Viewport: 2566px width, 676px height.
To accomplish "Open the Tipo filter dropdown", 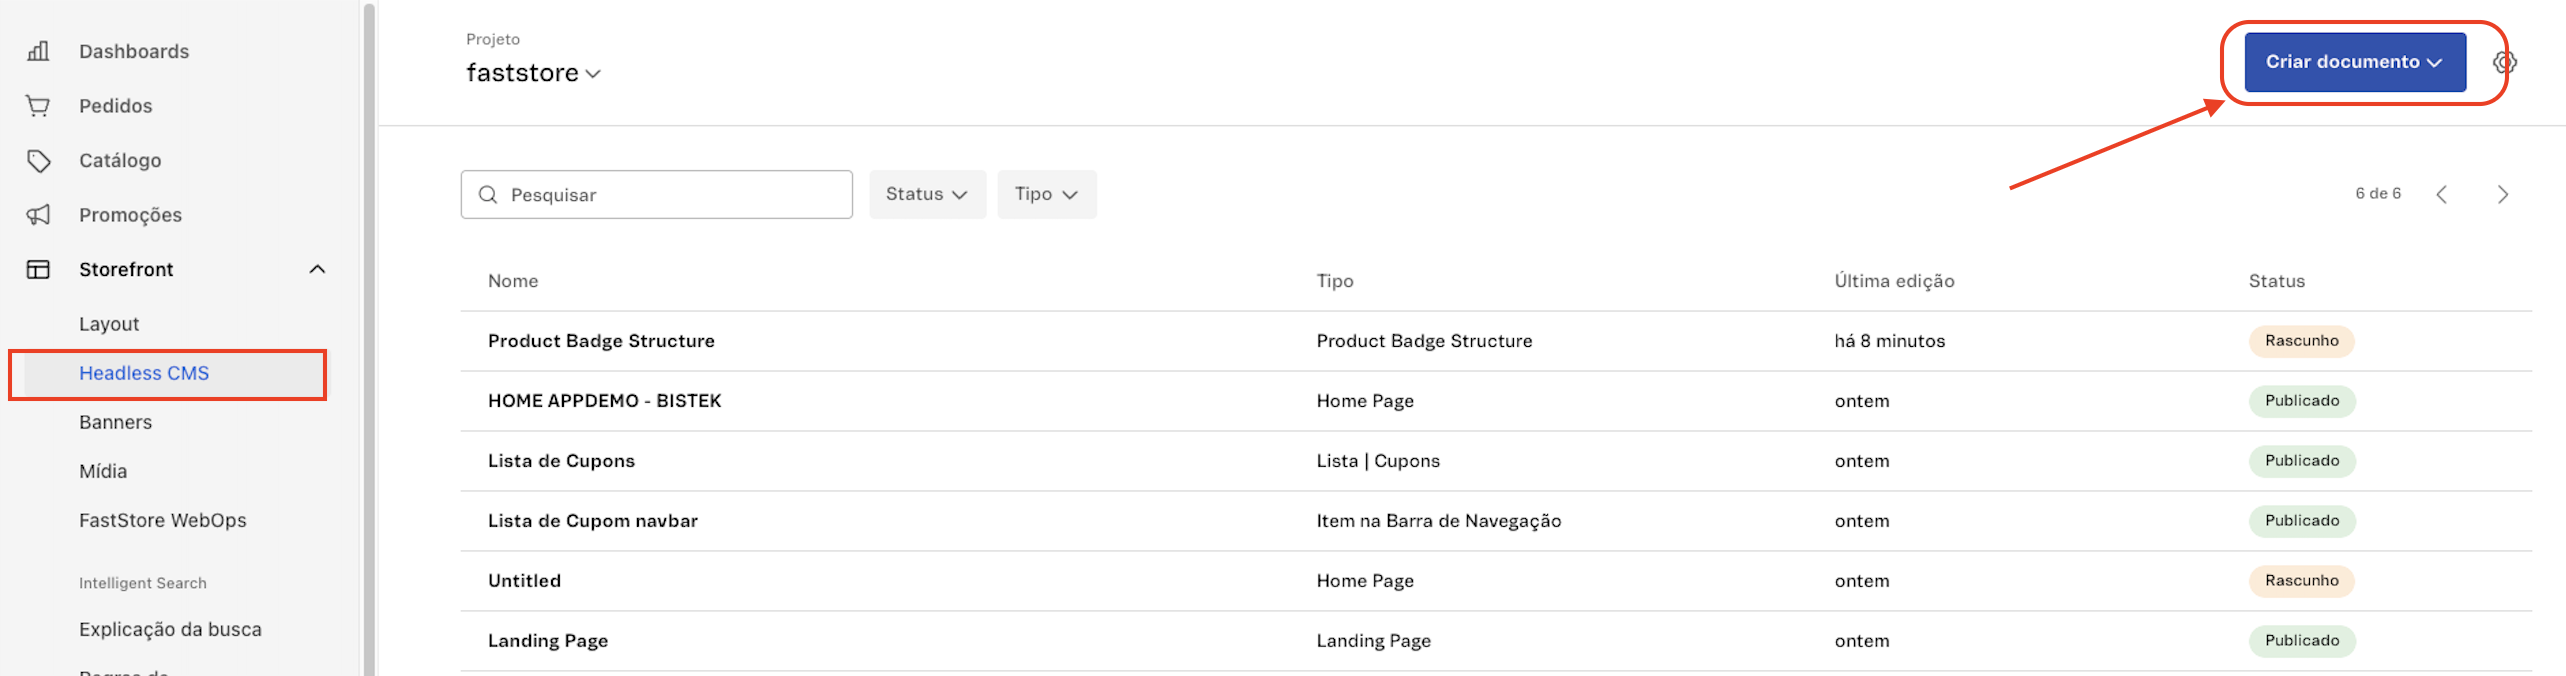I will pyautogui.click(x=1046, y=195).
